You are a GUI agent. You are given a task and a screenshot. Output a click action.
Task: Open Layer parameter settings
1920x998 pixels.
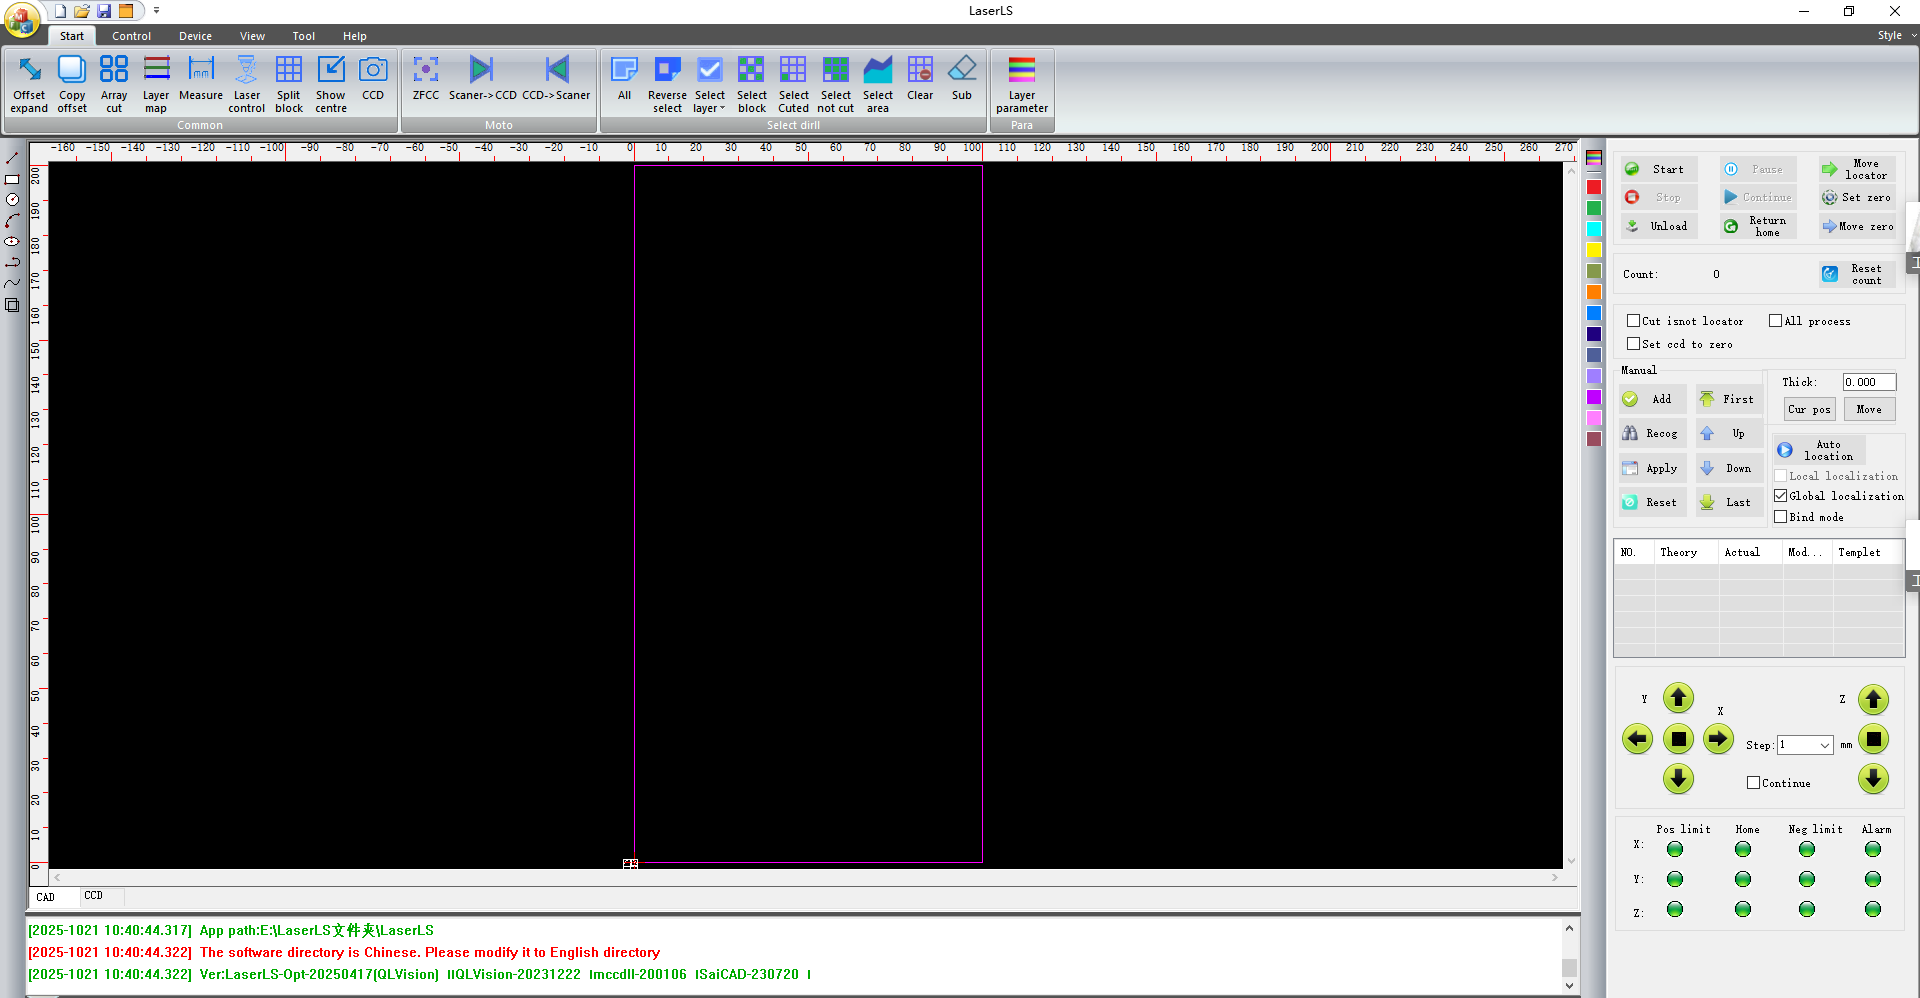tap(1021, 70)
